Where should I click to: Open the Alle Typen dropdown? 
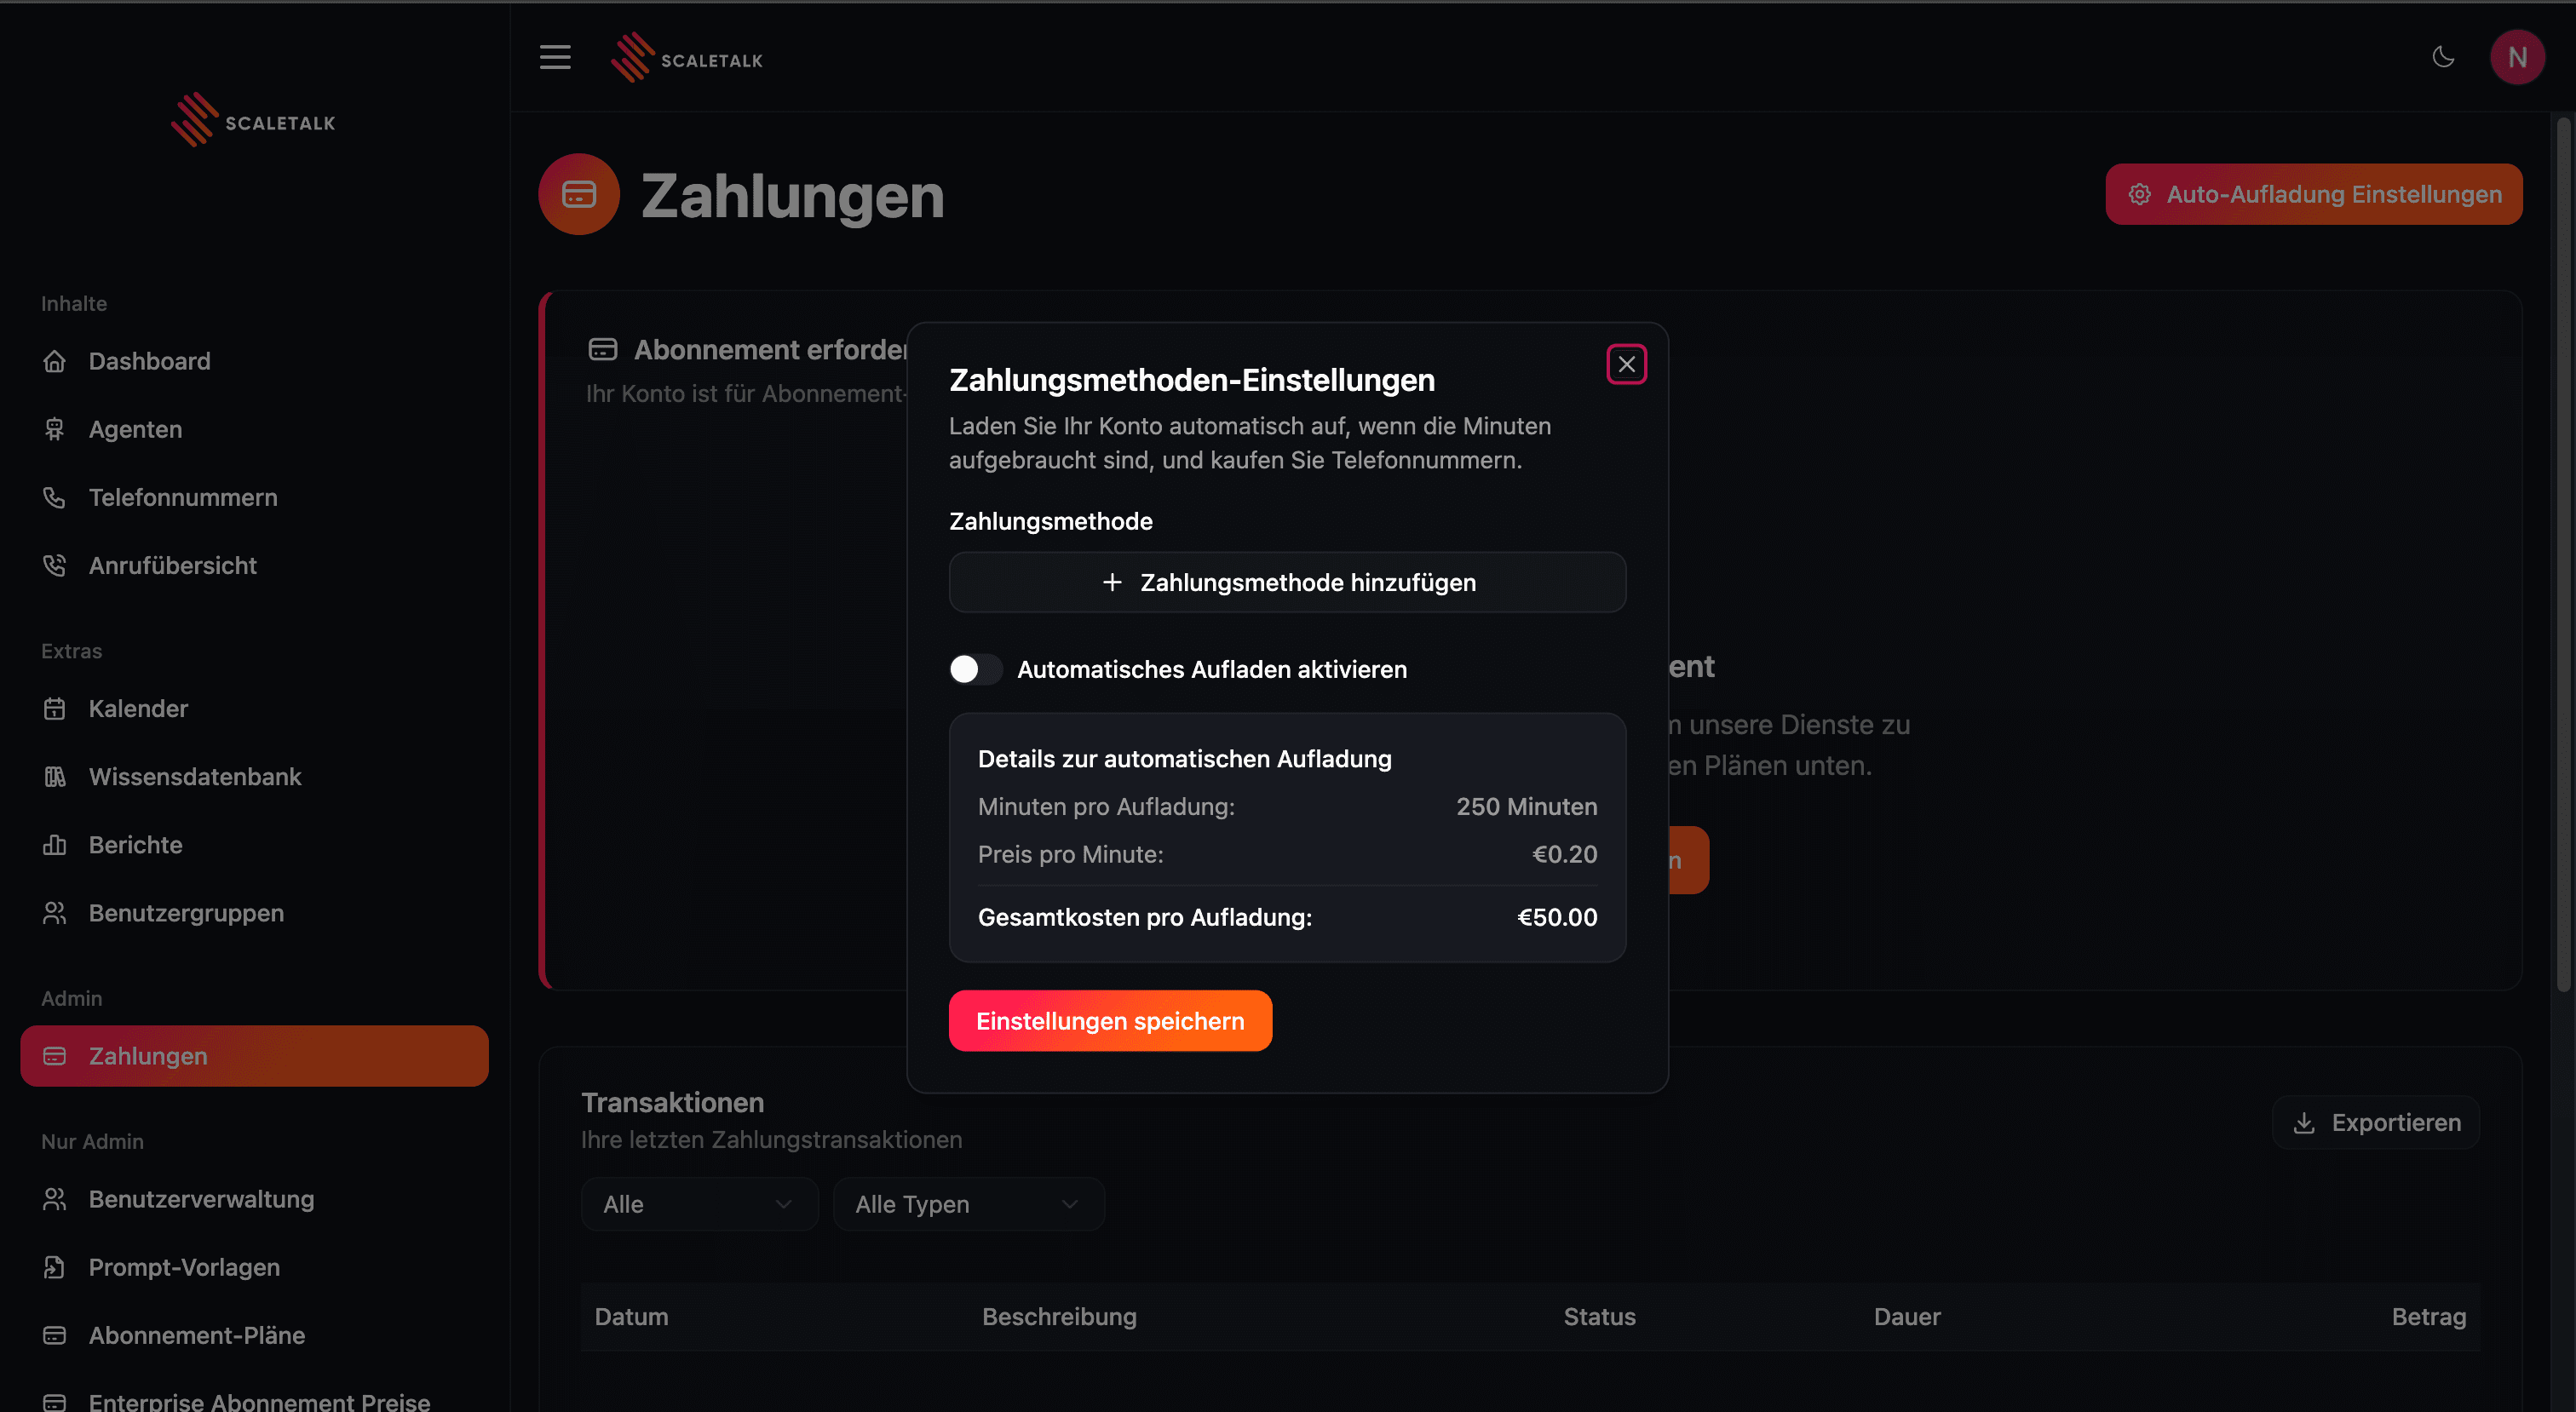pos(967,1204)
